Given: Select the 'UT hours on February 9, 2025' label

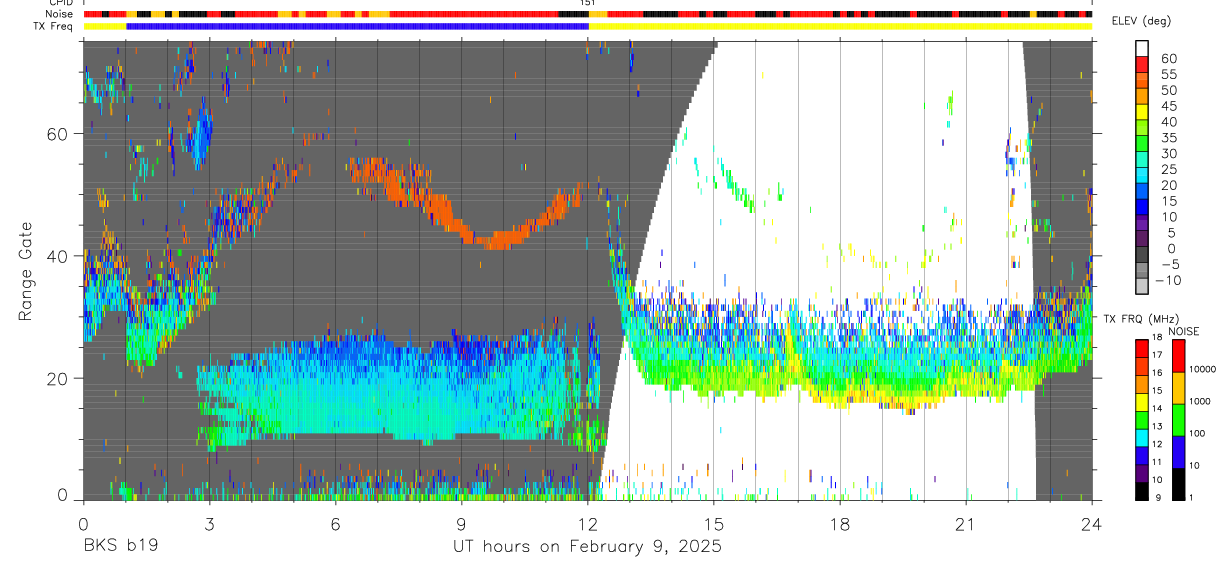Looking at the screenshot, I should 588,546.
